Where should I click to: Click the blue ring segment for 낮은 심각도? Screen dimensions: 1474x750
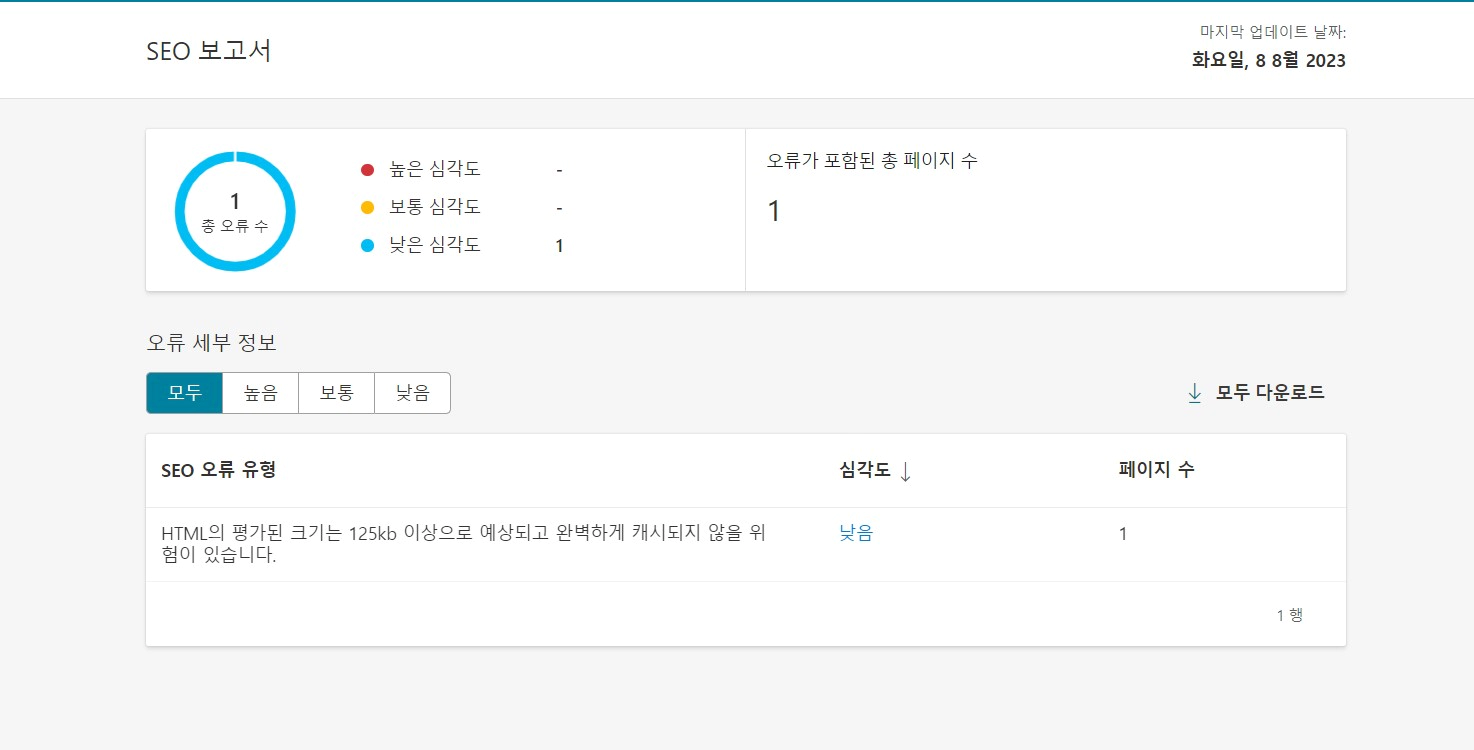pos(235,157)
